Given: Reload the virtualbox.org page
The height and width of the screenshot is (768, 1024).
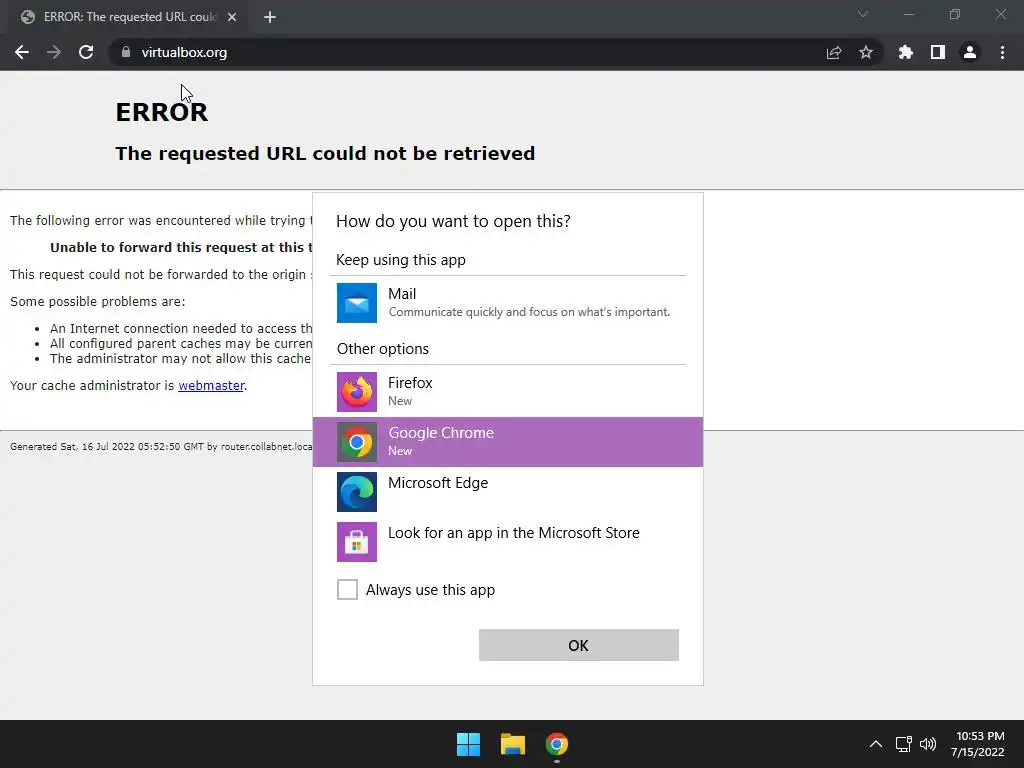Looking at the screenshot, I should [x=86, y=52].
